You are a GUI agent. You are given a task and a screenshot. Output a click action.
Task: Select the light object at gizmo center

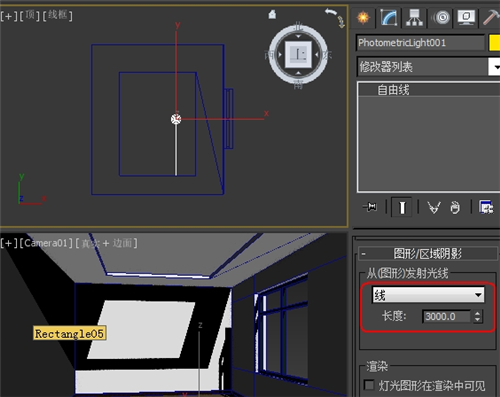click(x=176, y=119)
